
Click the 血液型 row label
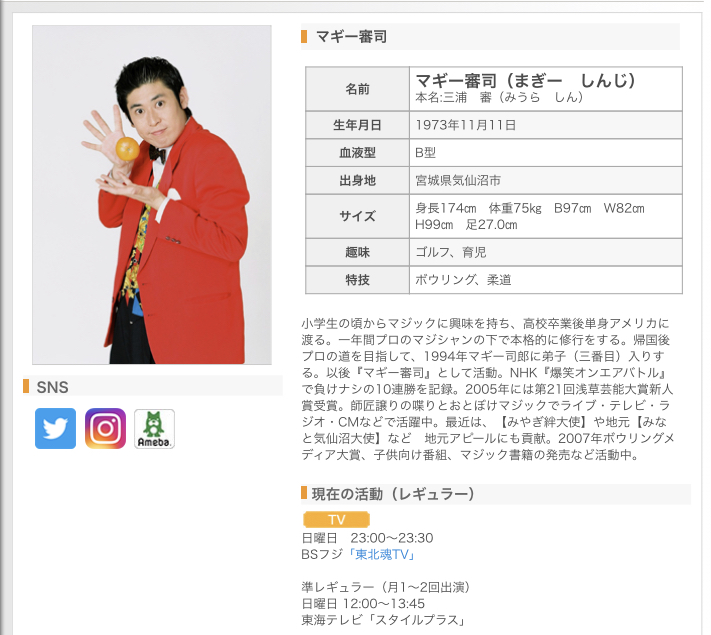pos(357,153)
